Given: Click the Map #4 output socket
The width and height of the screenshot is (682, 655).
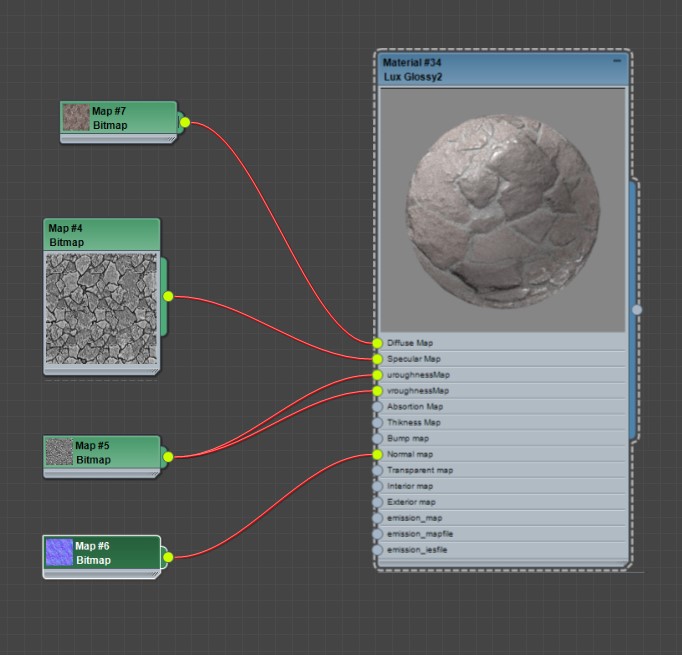Looking at the screenshot, I should 168,296.
